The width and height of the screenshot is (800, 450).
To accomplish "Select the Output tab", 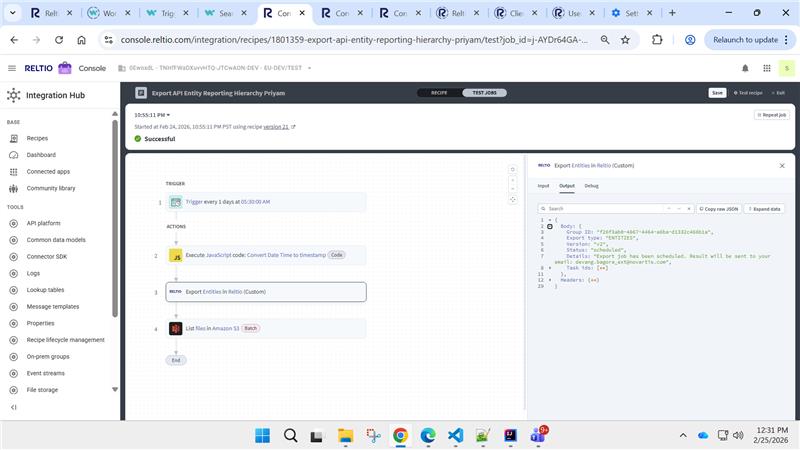I will (x=567, y=186).
